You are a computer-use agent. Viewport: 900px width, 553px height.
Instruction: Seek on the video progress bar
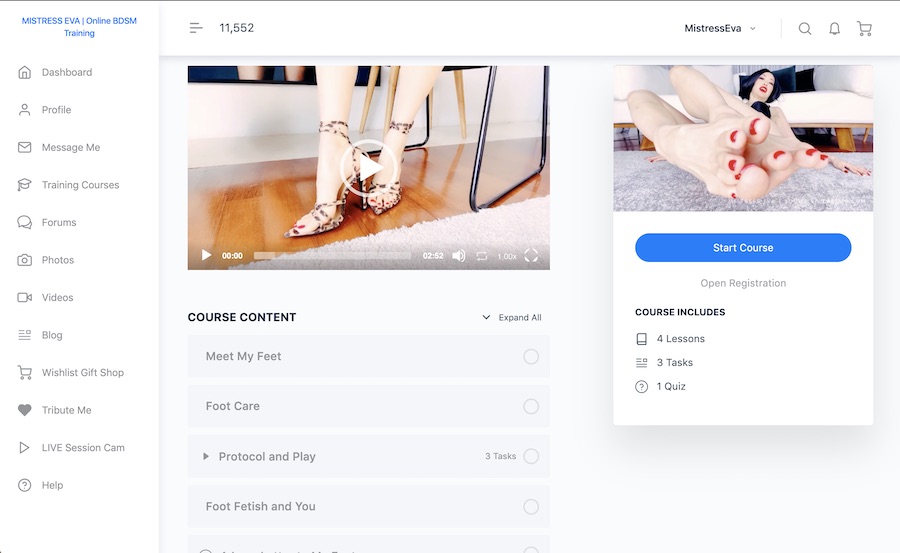332,256
